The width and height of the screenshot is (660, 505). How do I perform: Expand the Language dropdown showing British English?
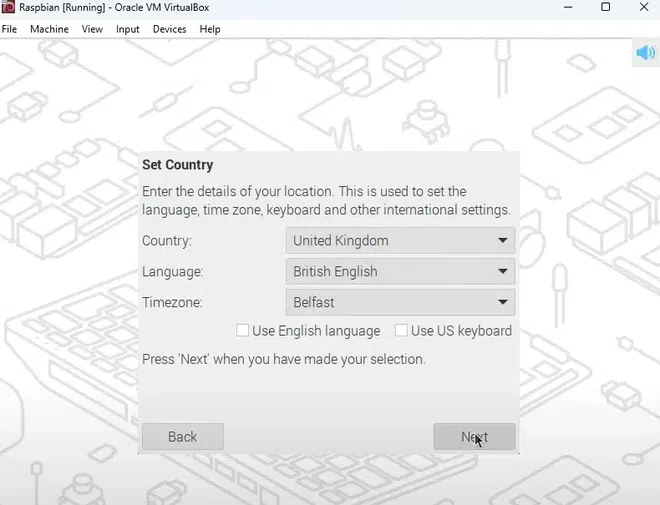tap(400, 271)
